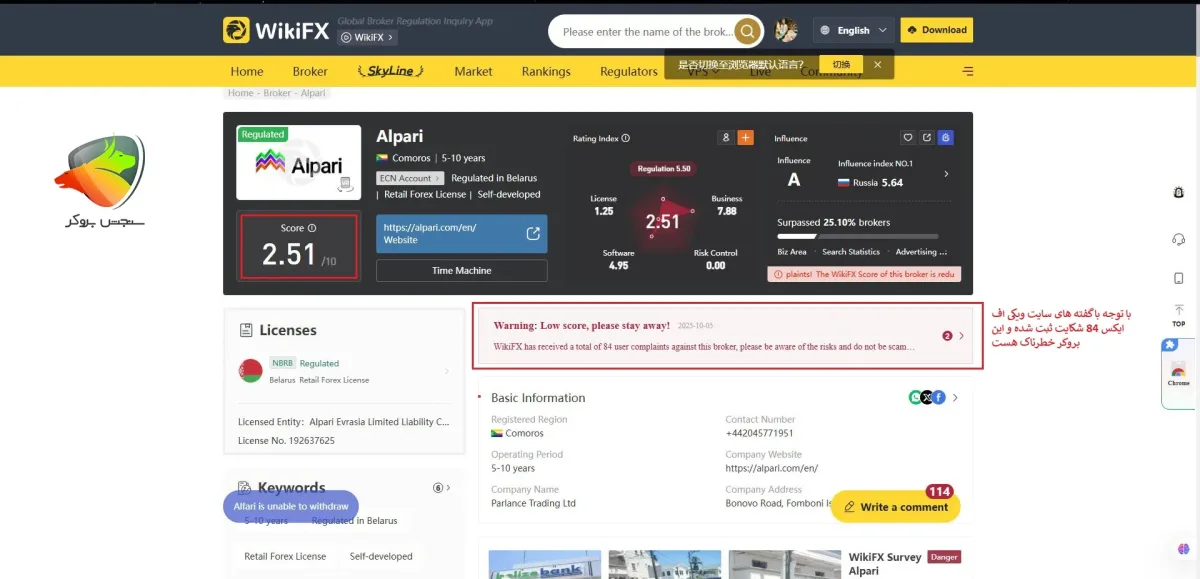Open the Market menu item

point(473,71)
